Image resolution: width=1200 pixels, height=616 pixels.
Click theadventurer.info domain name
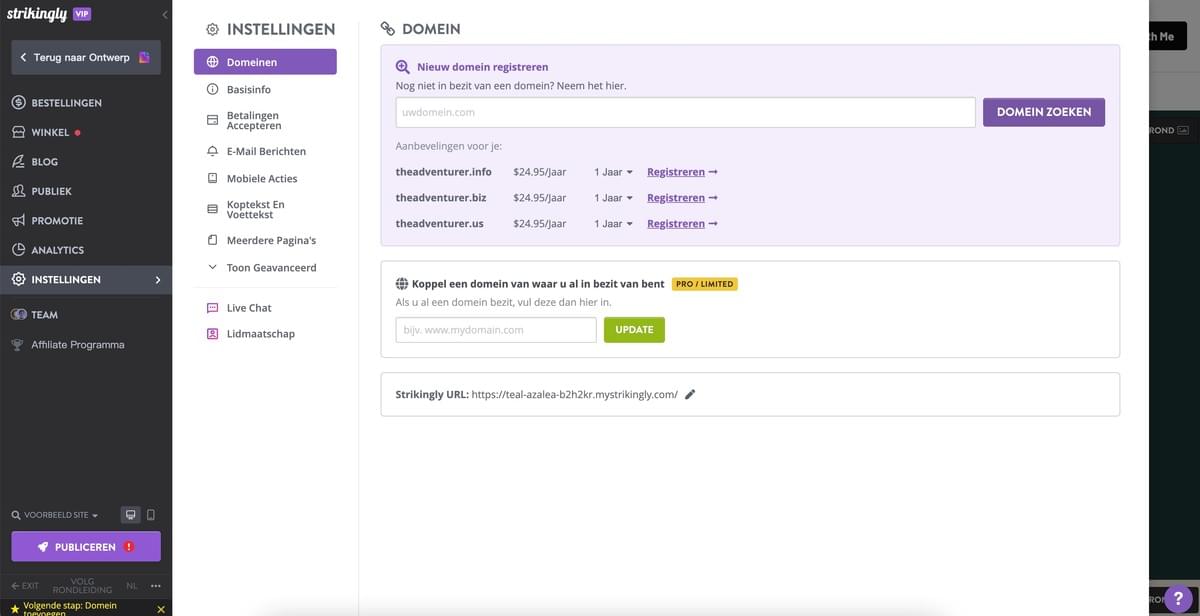444,172
